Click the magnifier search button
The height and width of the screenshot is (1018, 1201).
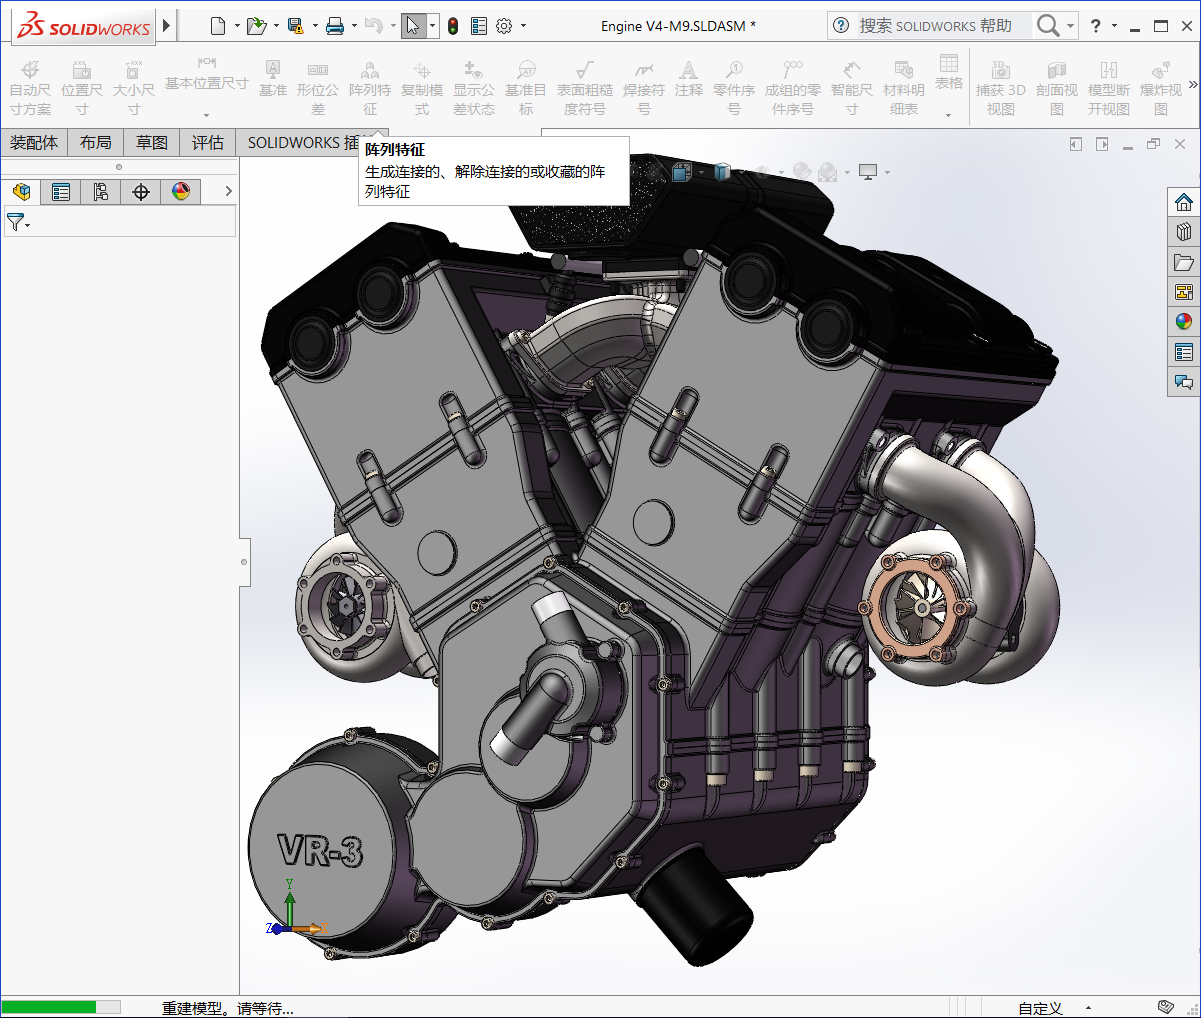coord(1047,26)
